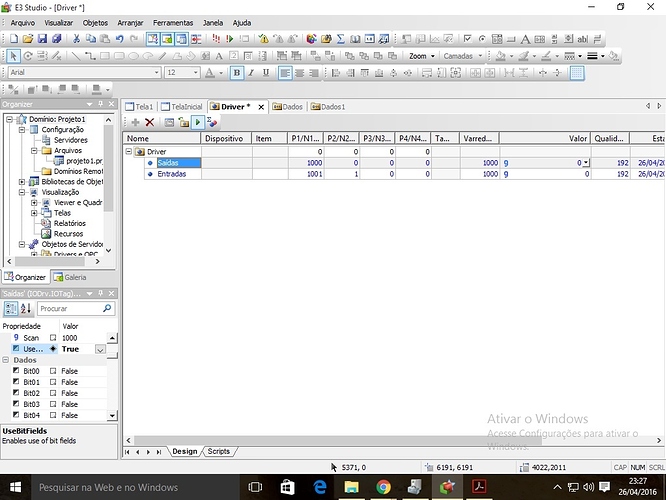This screenshot has height=500, width=666.
Task: Toggle Italic formatting button
Action: [251, 73]
